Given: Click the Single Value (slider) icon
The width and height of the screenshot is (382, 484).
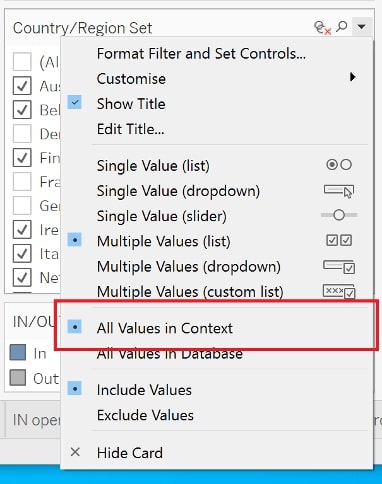Looking at the screenshot, I should [339, 215].
